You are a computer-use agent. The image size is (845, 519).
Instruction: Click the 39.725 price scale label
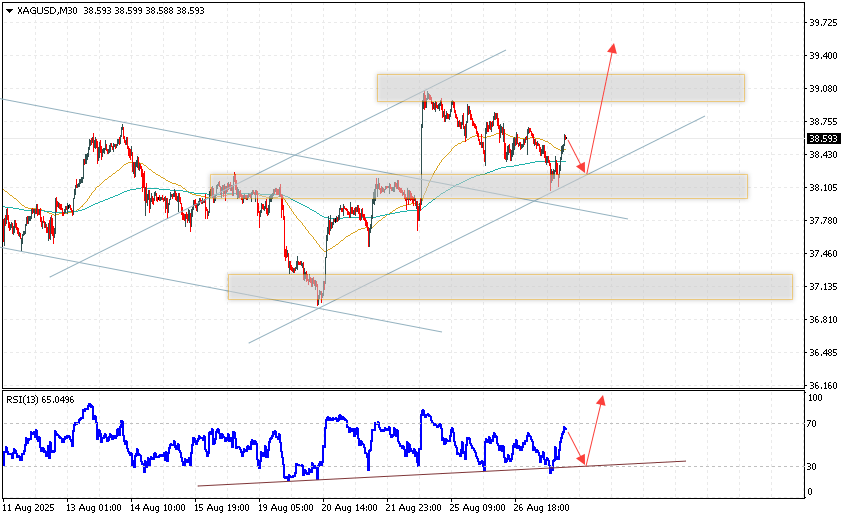(x=823, y=23)
